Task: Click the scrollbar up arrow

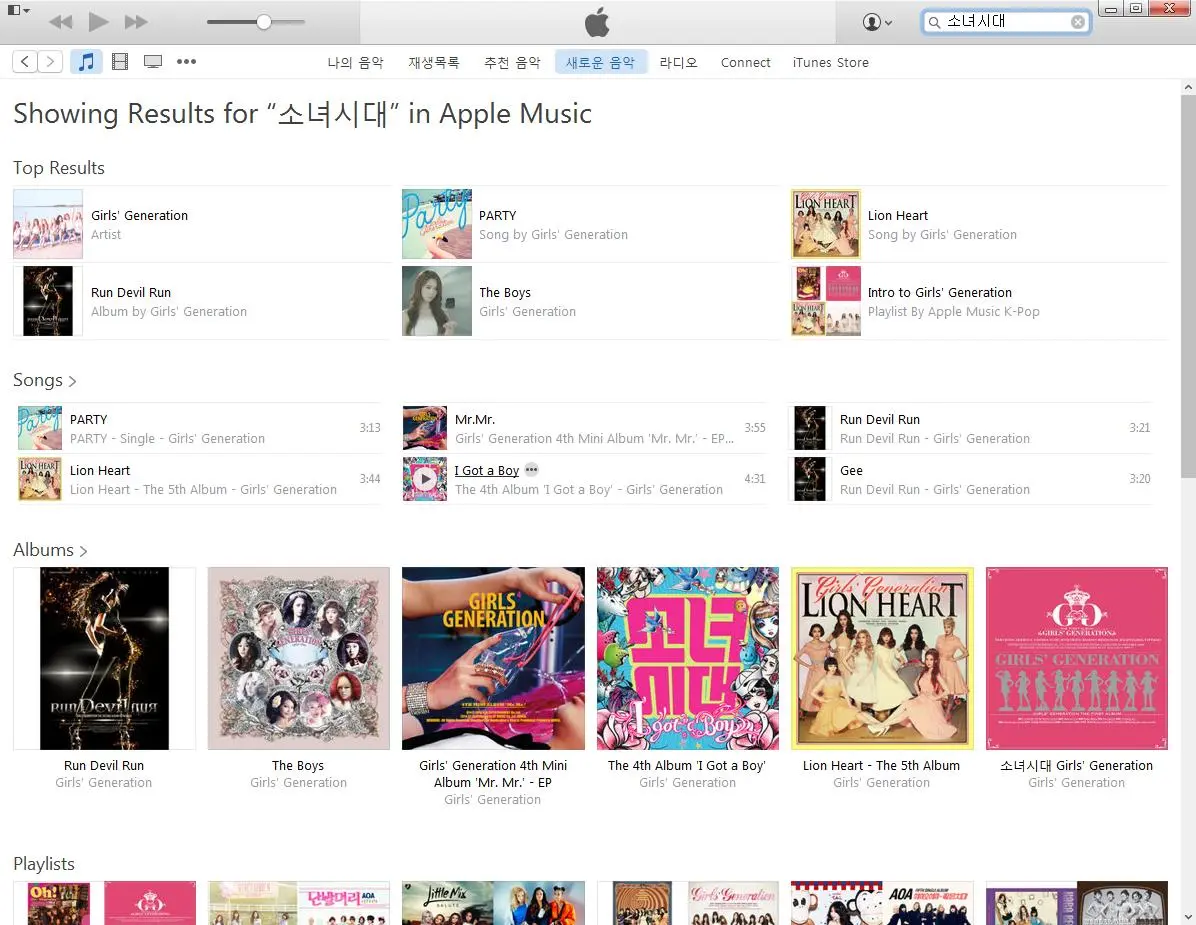Action: point(1188,88)
